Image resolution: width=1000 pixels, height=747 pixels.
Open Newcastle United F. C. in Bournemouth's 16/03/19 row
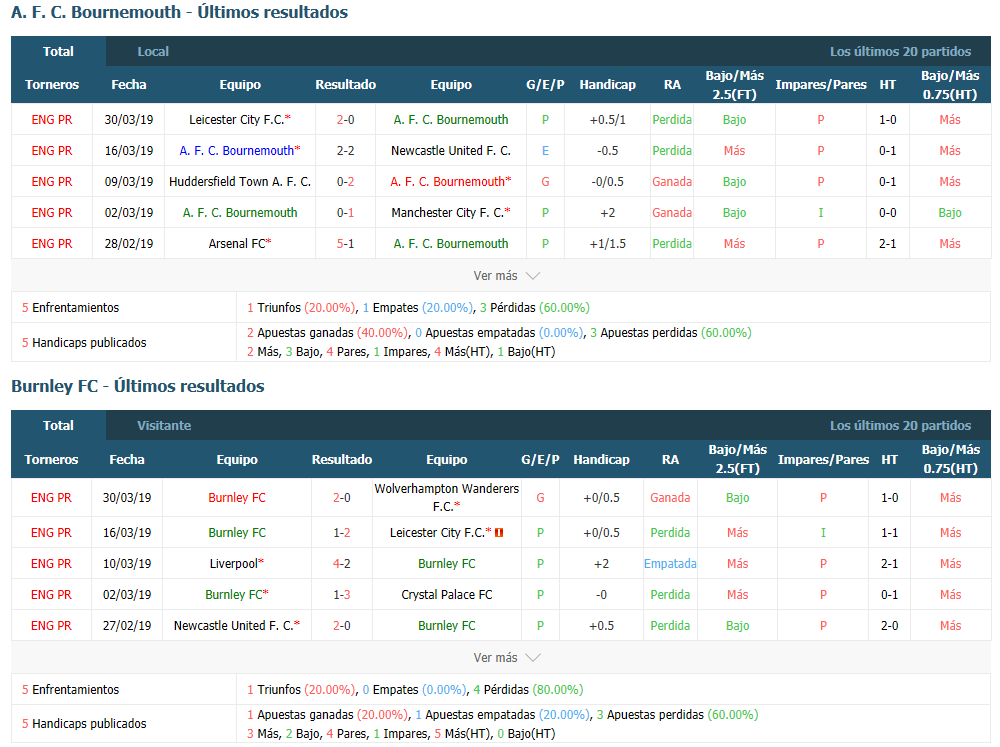pos(451,151)
